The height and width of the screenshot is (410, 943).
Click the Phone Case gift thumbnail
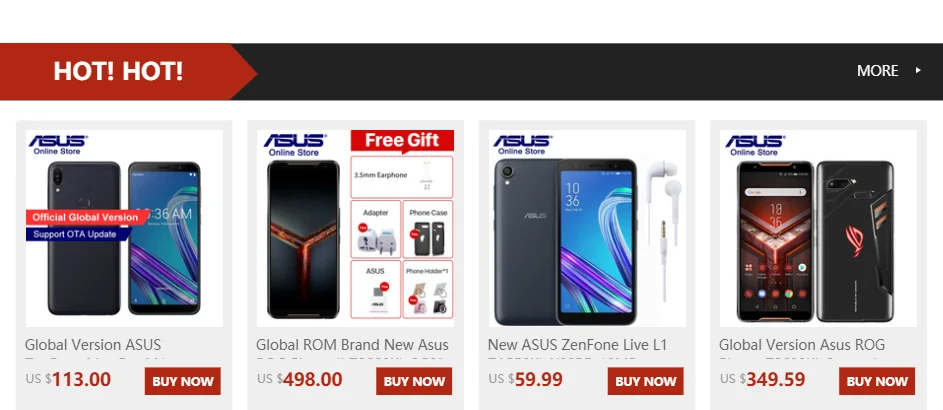click(428, 229)
